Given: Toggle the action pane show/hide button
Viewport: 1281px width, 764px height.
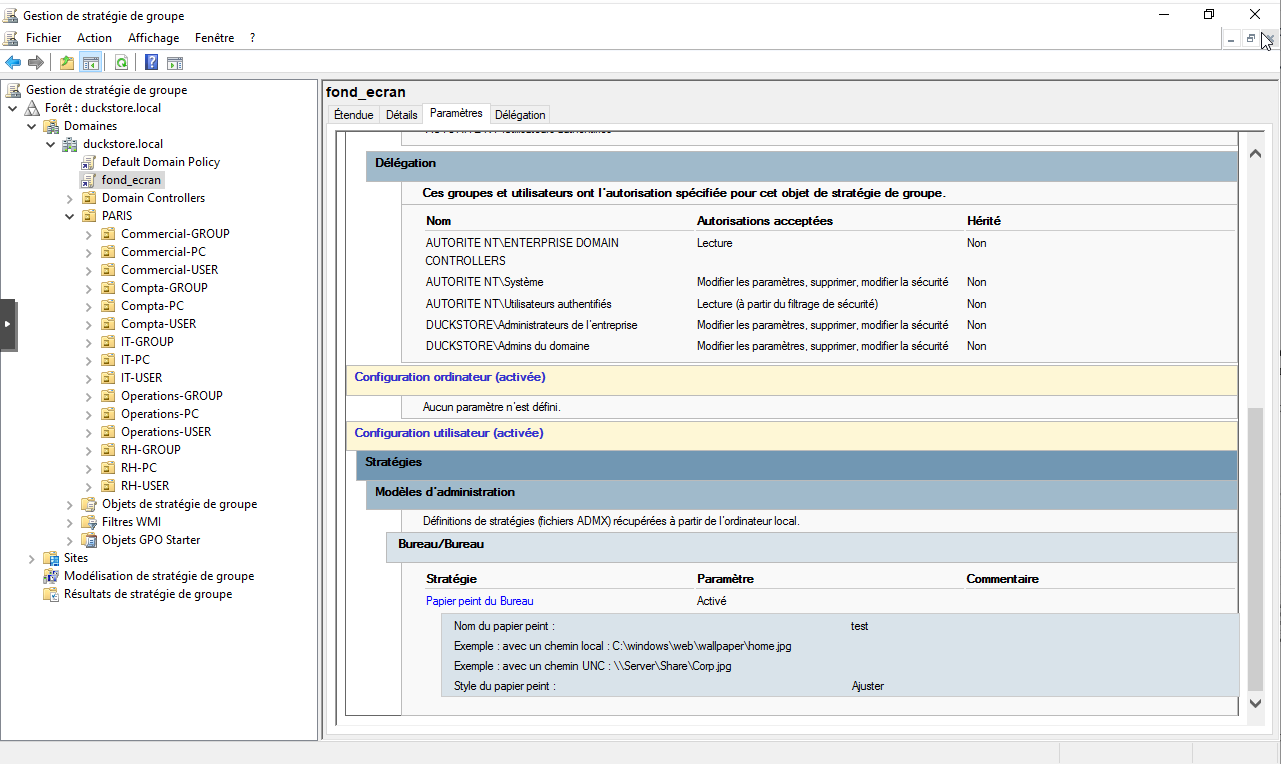Looking at the screenshot, I should click(175, 63).
